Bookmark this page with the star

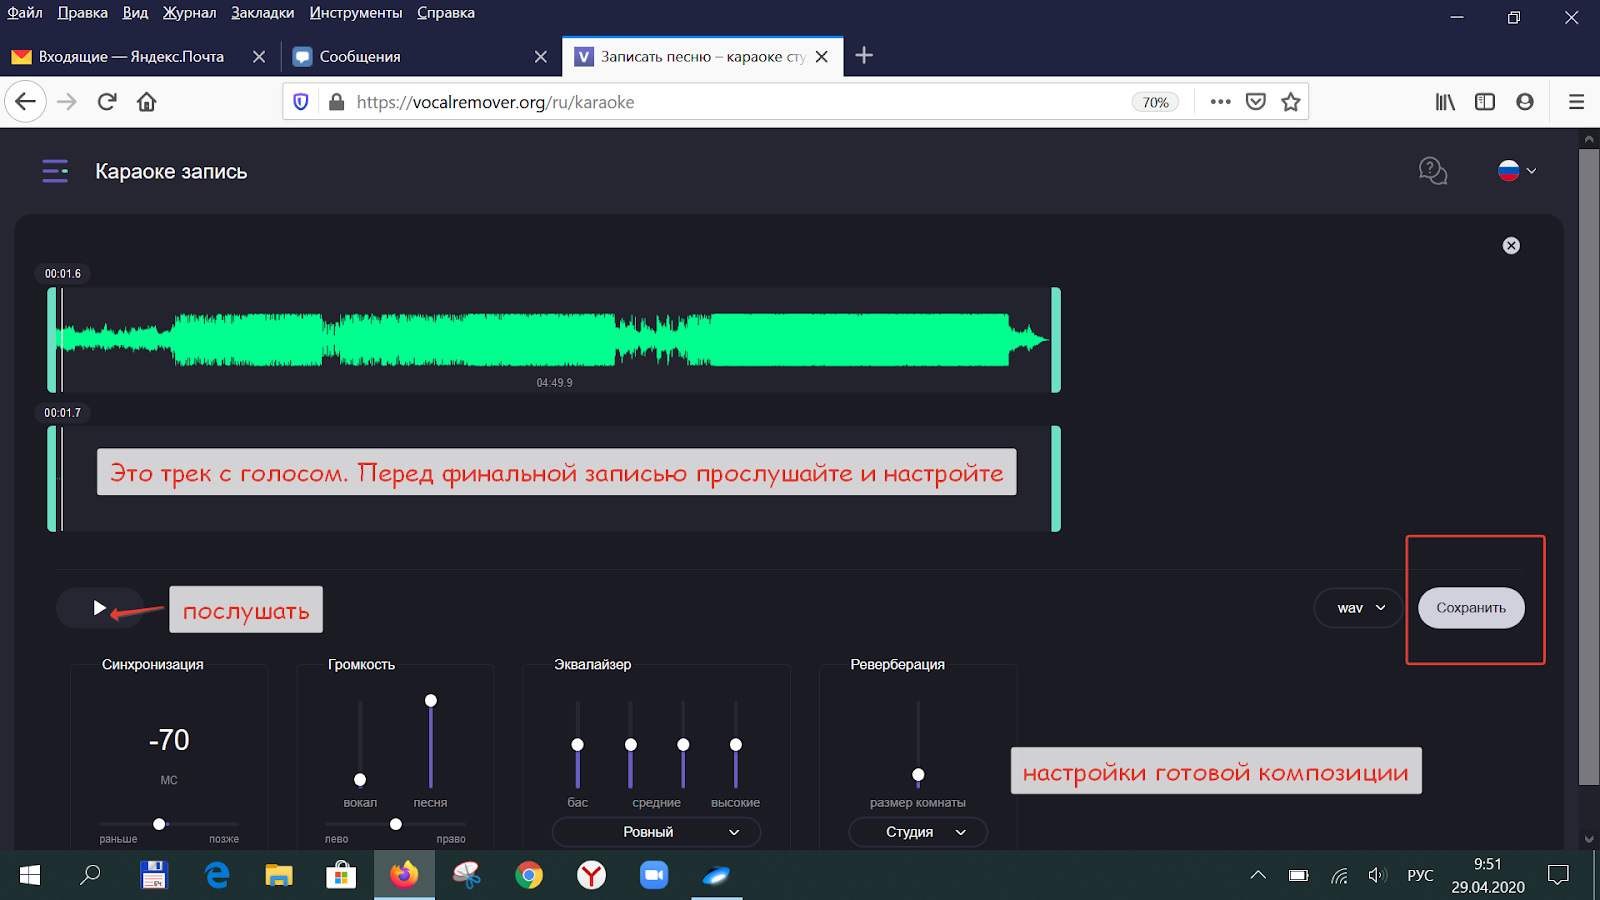tap(1291, 102)
